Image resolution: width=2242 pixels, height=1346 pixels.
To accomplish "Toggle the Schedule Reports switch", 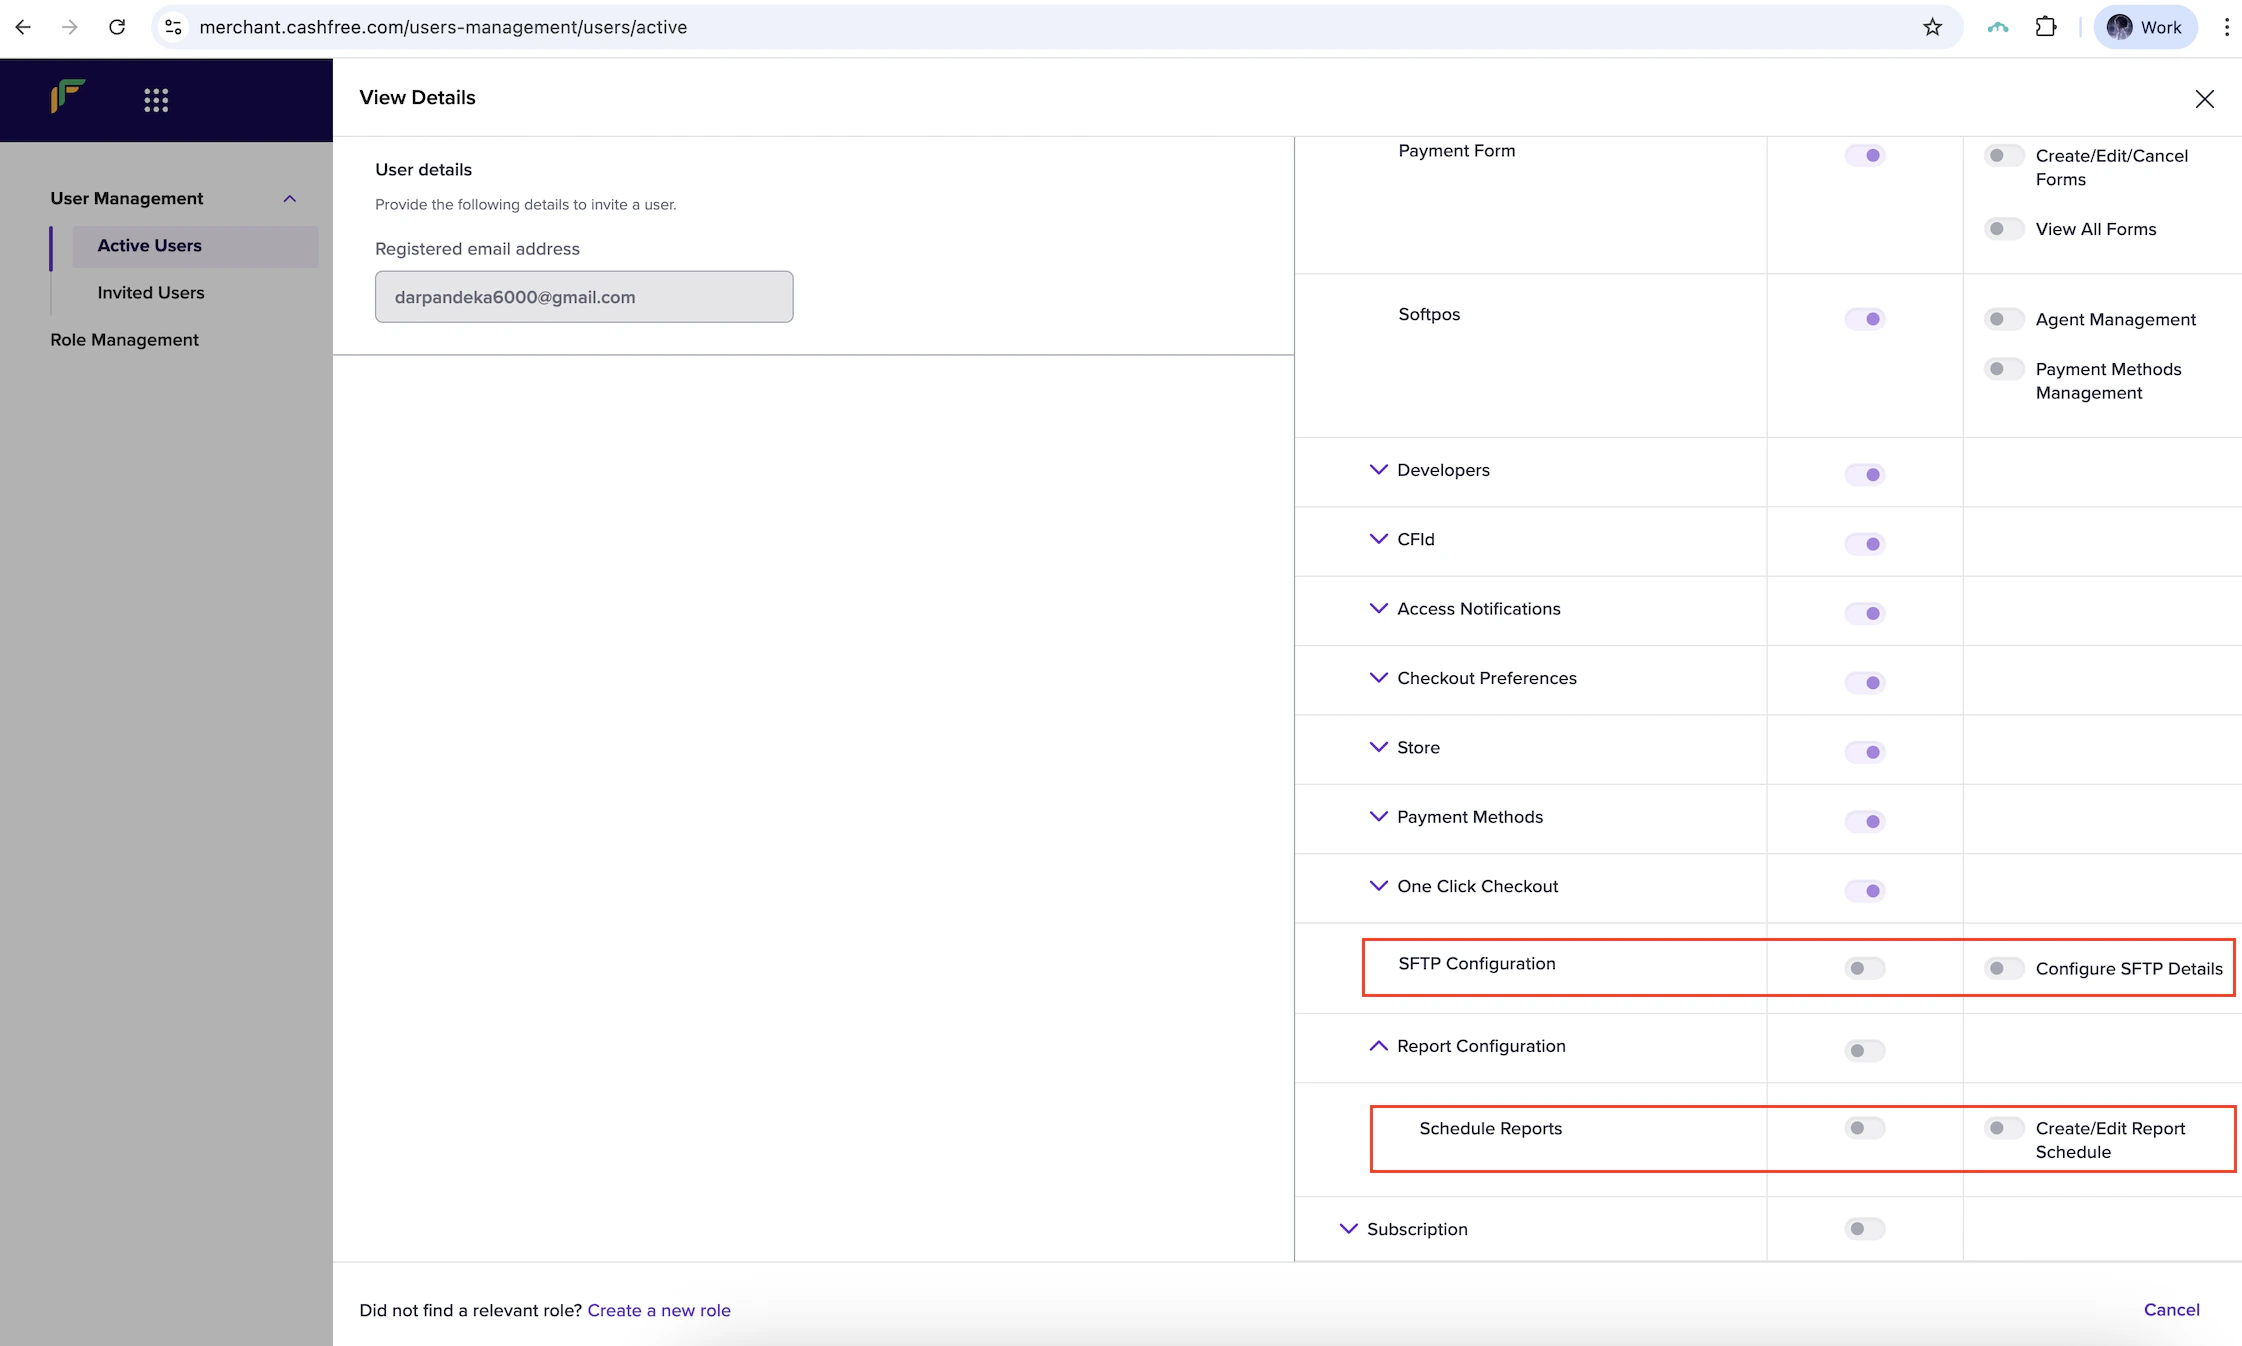I will [x=1864, y=1128].
